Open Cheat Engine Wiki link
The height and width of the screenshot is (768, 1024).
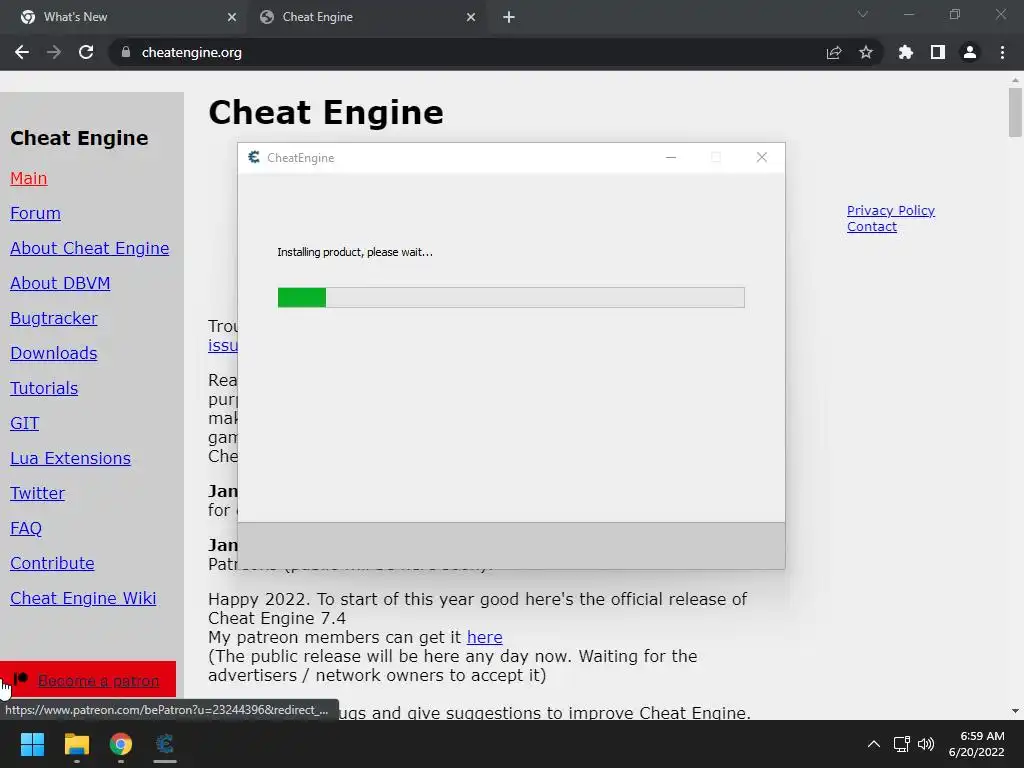click(83, 598)
